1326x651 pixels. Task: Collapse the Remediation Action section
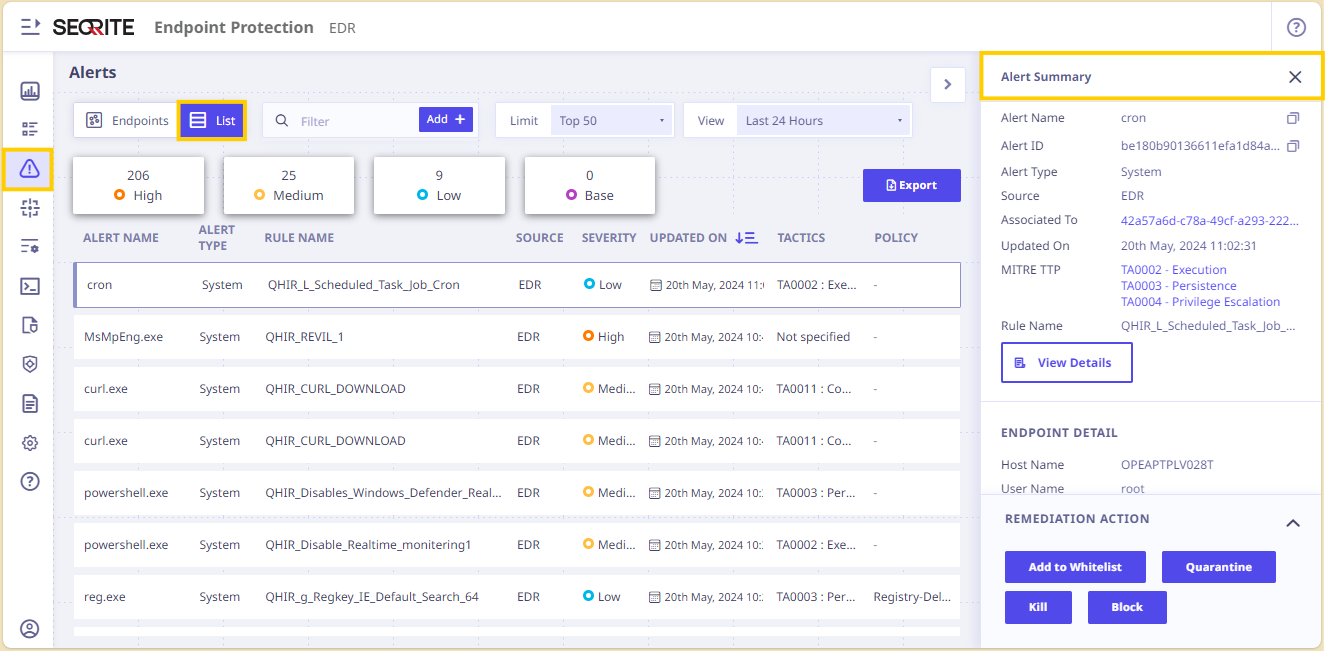pyautogui.click(x=1293, y=523)
